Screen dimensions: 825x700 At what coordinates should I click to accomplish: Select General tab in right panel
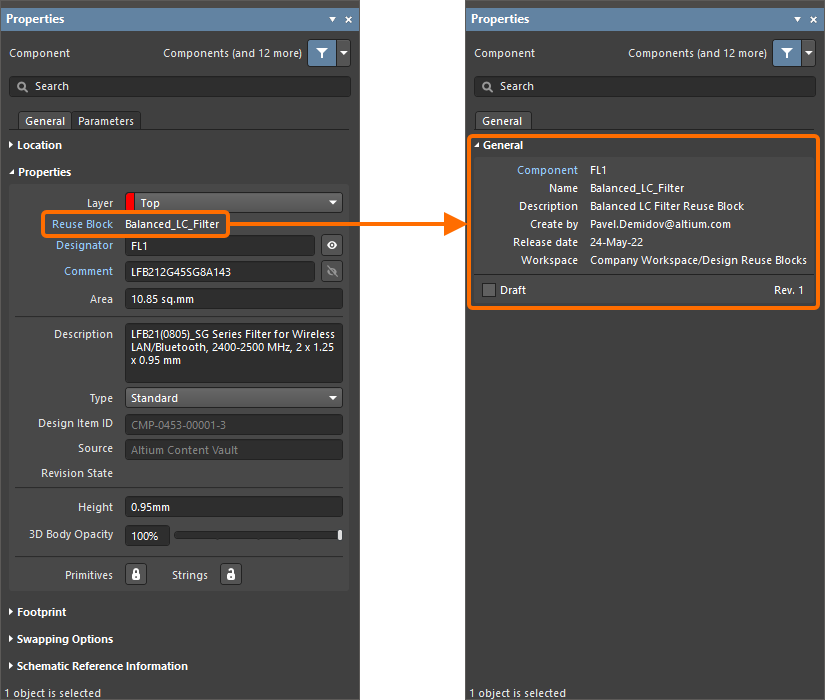coord(502,121)
